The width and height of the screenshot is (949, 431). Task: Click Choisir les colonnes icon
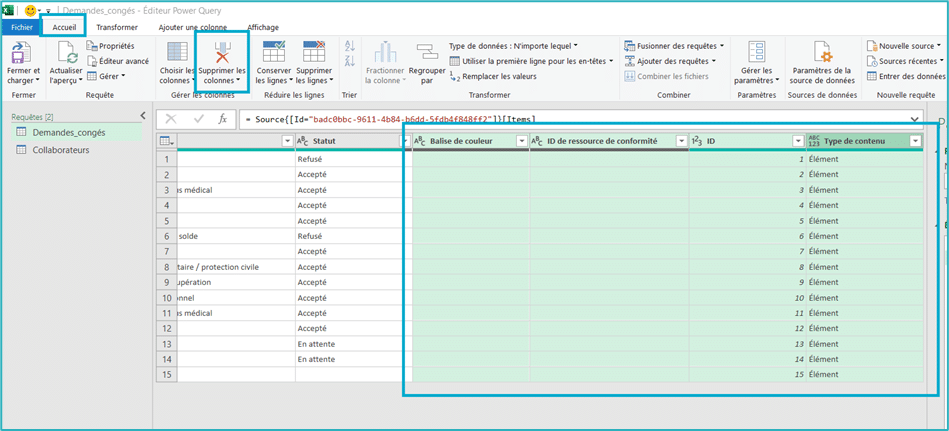[x=177, y=53]
